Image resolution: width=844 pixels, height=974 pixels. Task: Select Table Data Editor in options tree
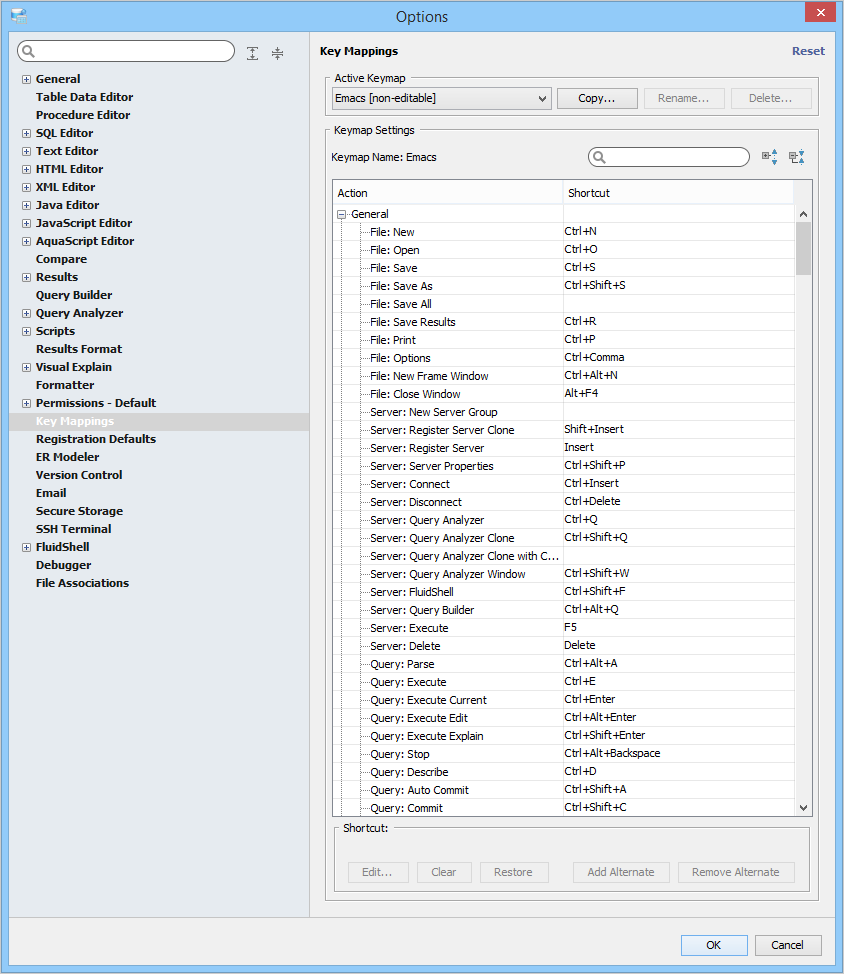coord(84,97)
